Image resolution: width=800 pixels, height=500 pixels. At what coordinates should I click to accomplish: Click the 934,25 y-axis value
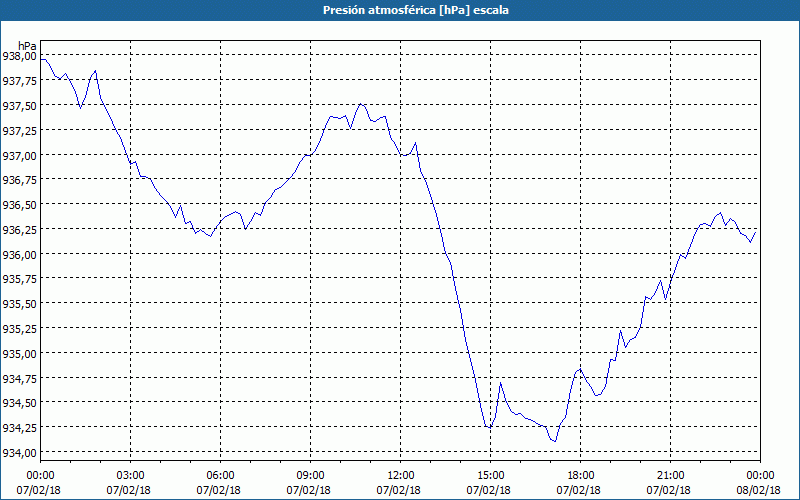coord(18,428)
